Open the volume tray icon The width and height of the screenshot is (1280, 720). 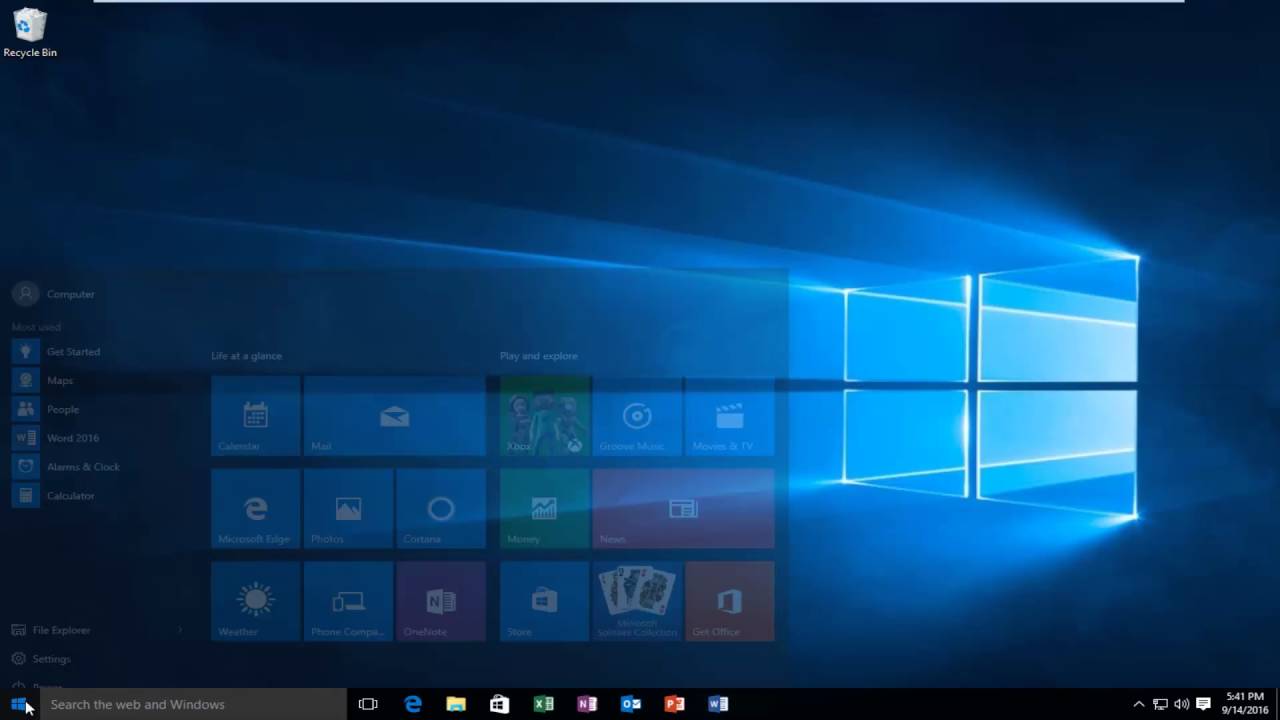(1181, 704)
